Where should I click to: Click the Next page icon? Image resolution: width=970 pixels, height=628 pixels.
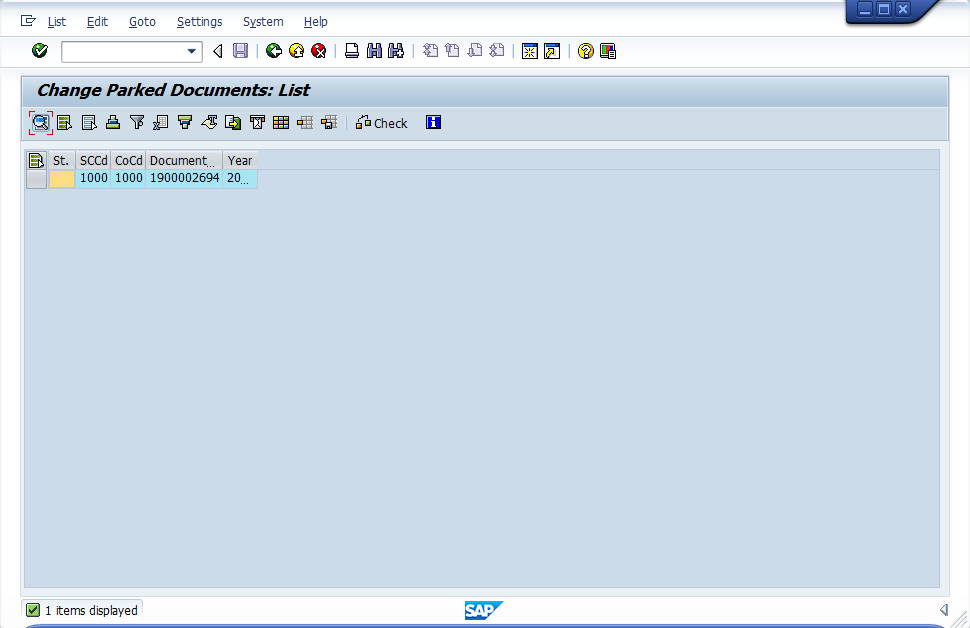tap(474, 51)
